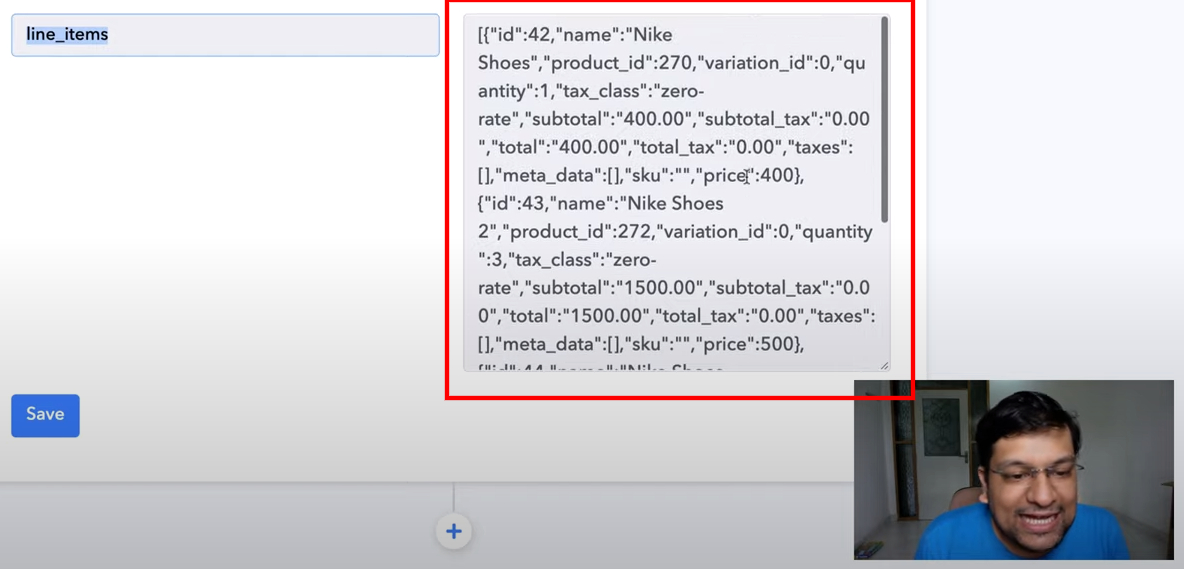Click the text "price":500} in JSON
This screenshot has width=1184, height=569.
pyautogui.click(x=750, y=344)
